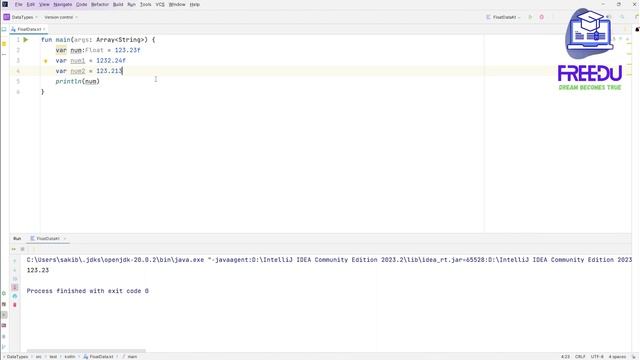Open the 4 spaces indent settings

tap(617, 357)
